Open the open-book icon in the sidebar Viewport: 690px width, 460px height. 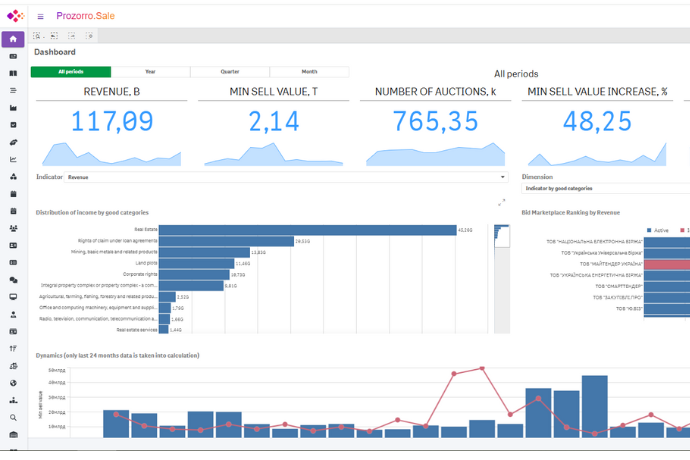click(13, 73)
